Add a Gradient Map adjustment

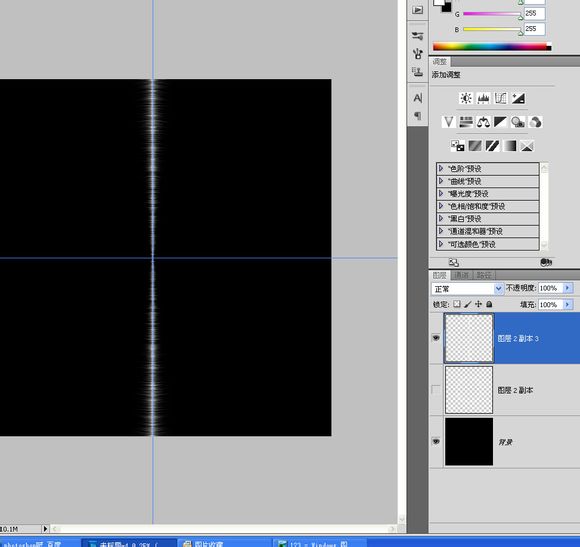pos(510,145)
